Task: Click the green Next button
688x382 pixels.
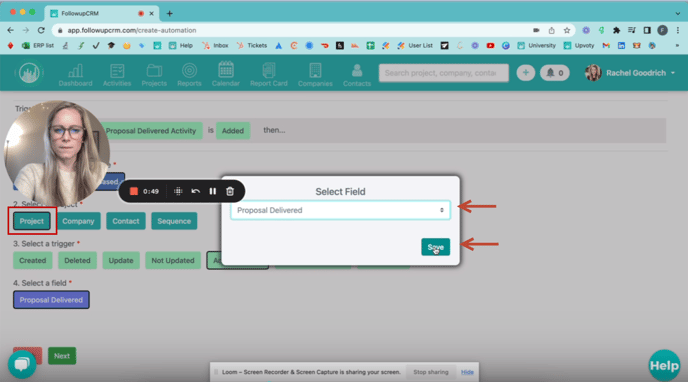Action: point(62,356)
